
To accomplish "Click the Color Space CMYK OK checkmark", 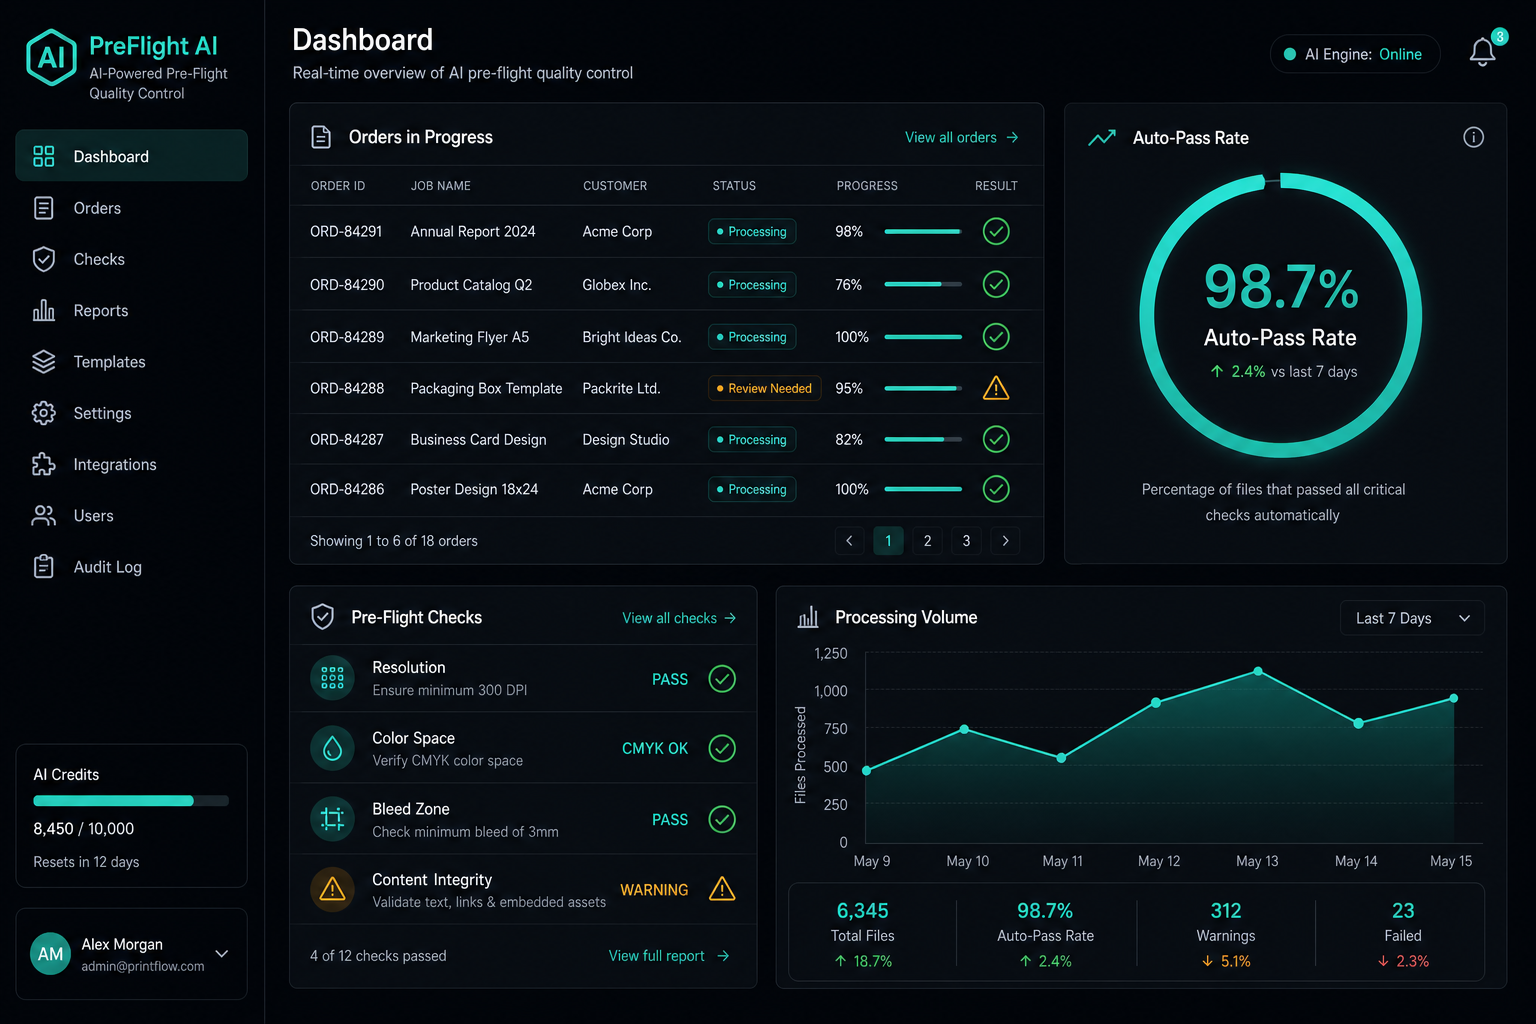I will (722, 748).
